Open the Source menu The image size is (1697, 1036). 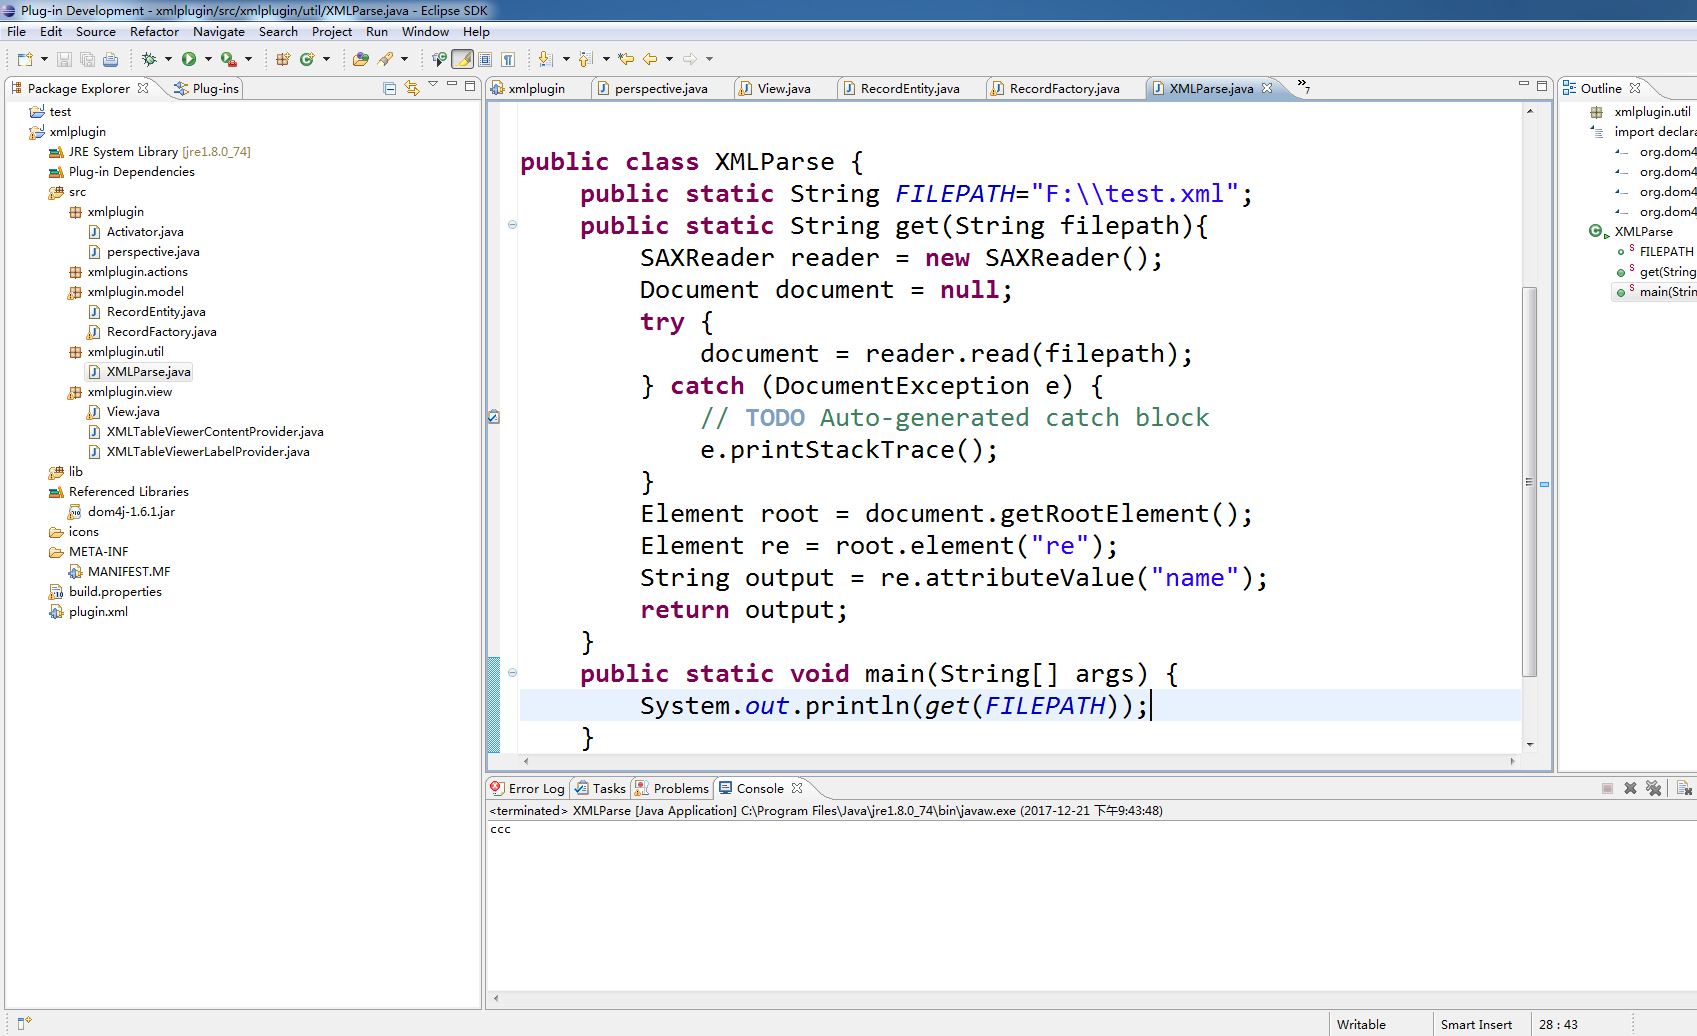[x=96, y=31]
